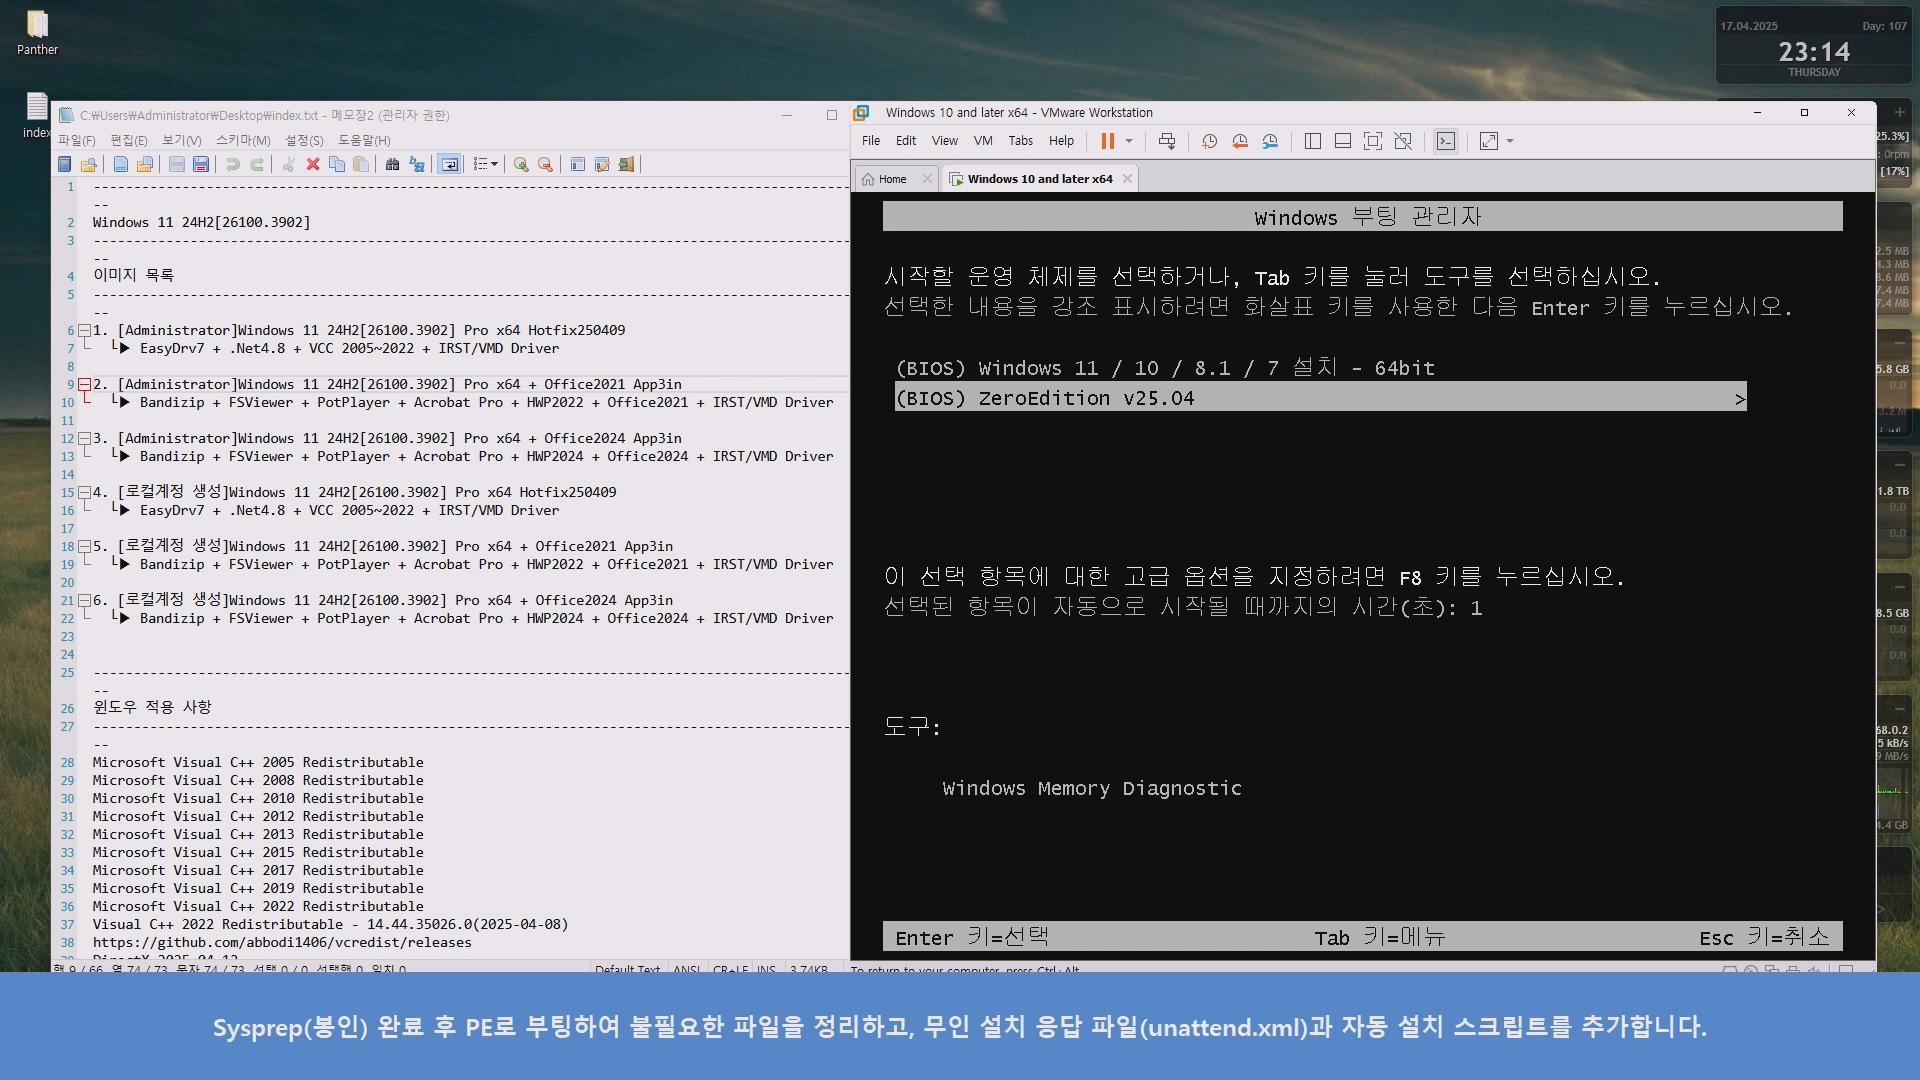Viewport: 1920px width, 1080px height.
Task: Click the zoom in magnifier icon in notepad
Action: pos(521,164)
